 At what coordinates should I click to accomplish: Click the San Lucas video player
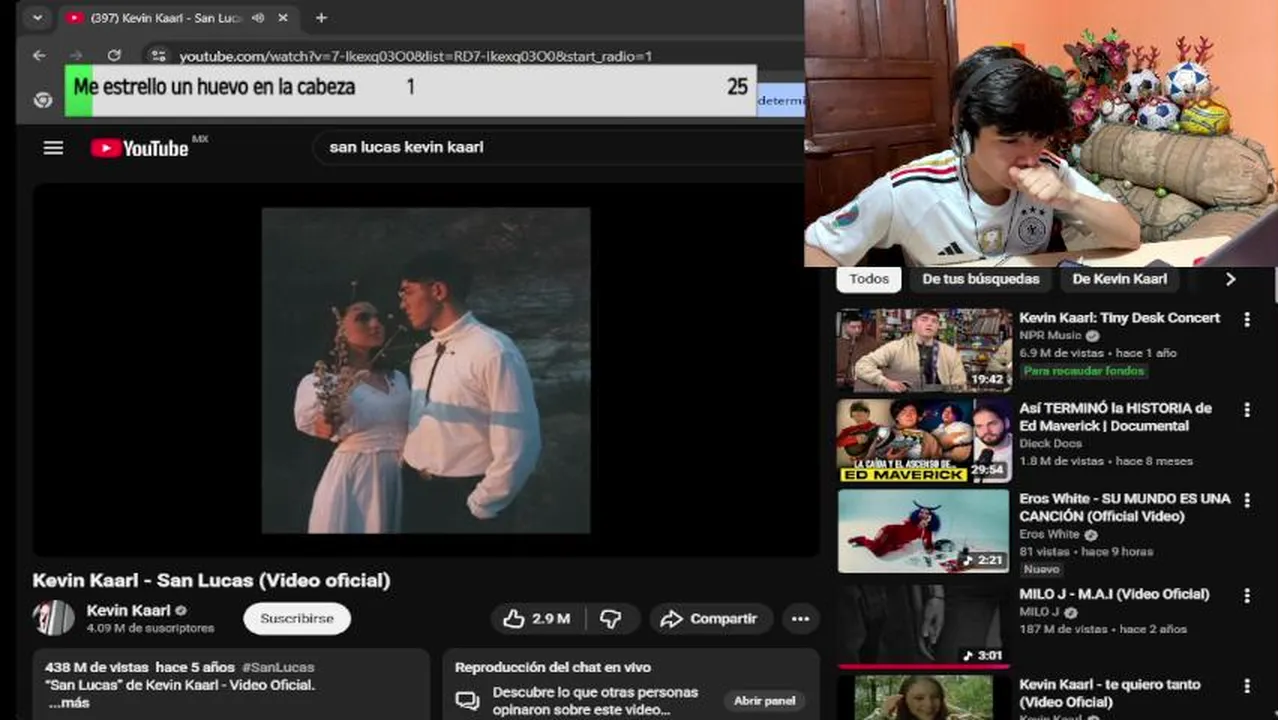coord(426,370)
